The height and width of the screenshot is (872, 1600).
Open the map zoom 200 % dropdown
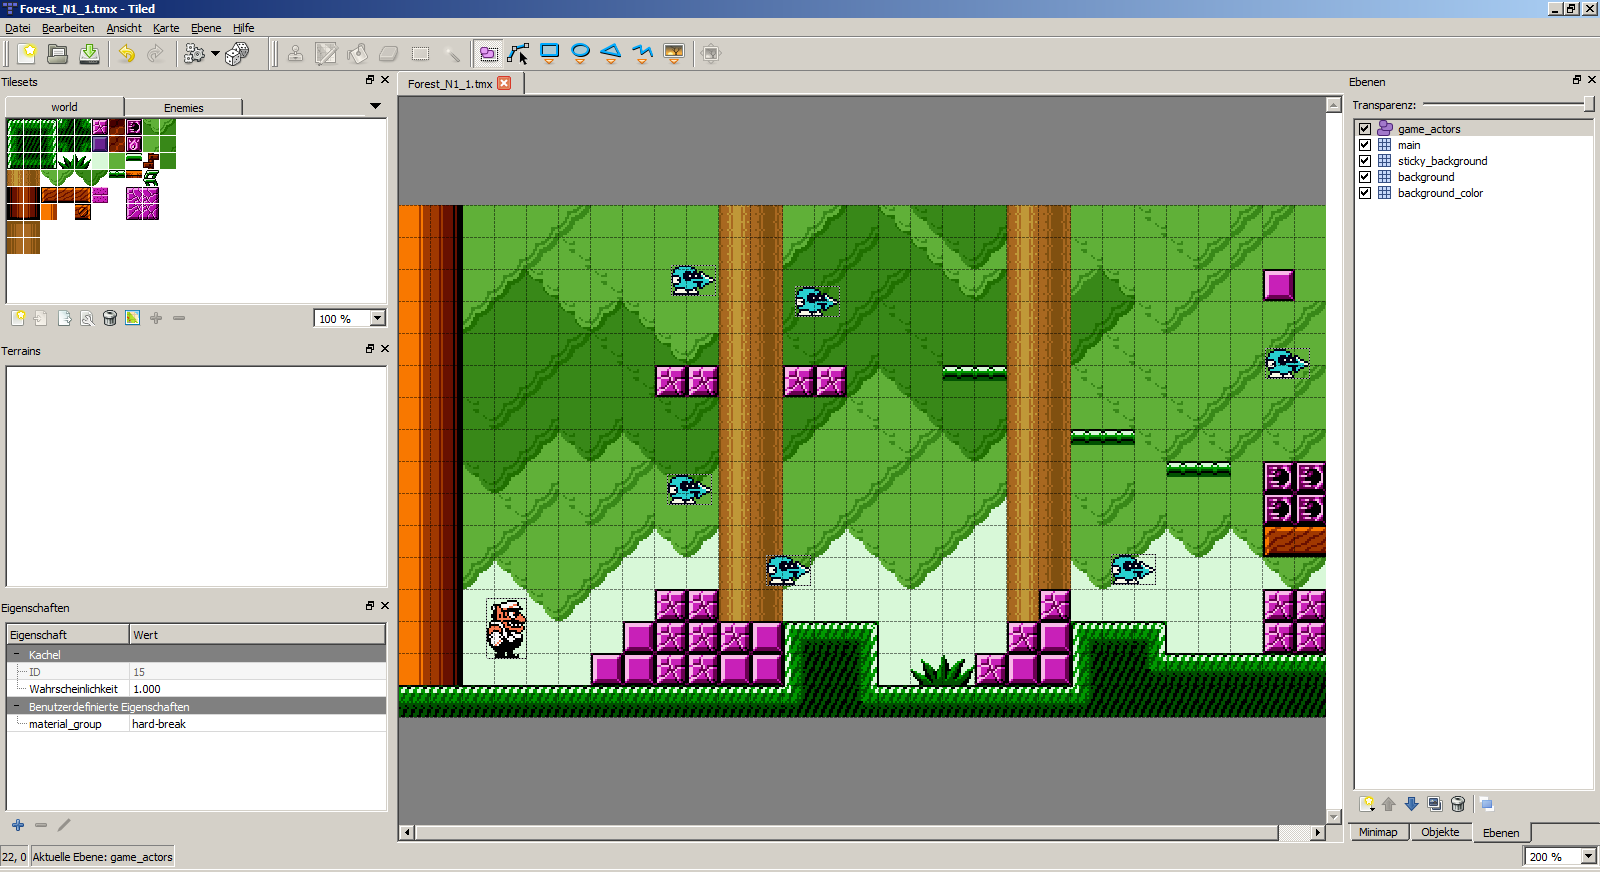(1588, 856)
